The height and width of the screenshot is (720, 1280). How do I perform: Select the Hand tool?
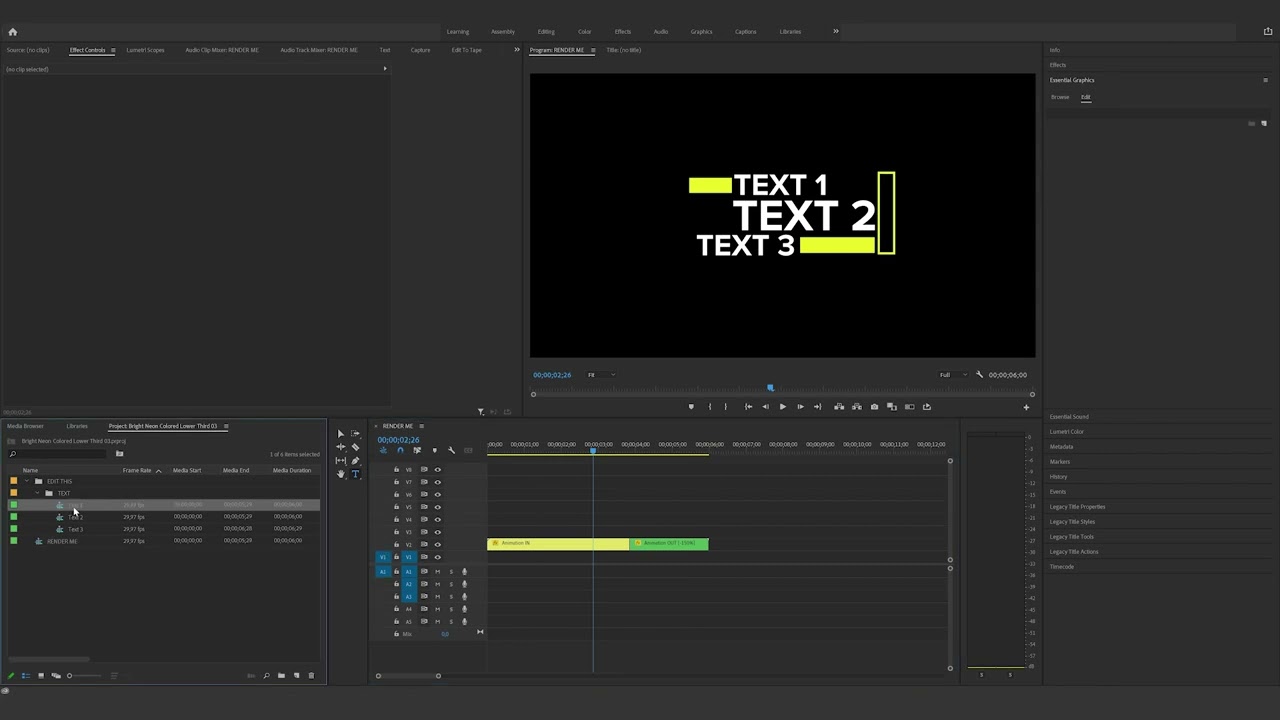click(340, 474)
